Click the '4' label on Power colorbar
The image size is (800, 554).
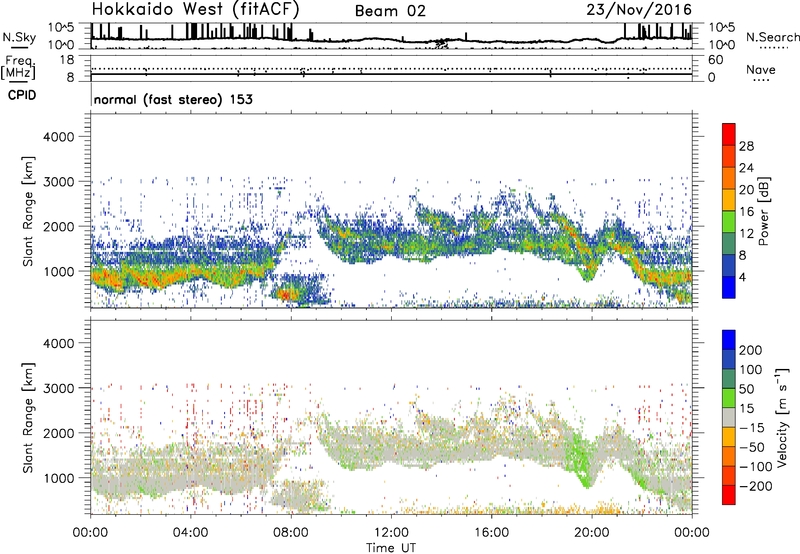click(743, 278)
